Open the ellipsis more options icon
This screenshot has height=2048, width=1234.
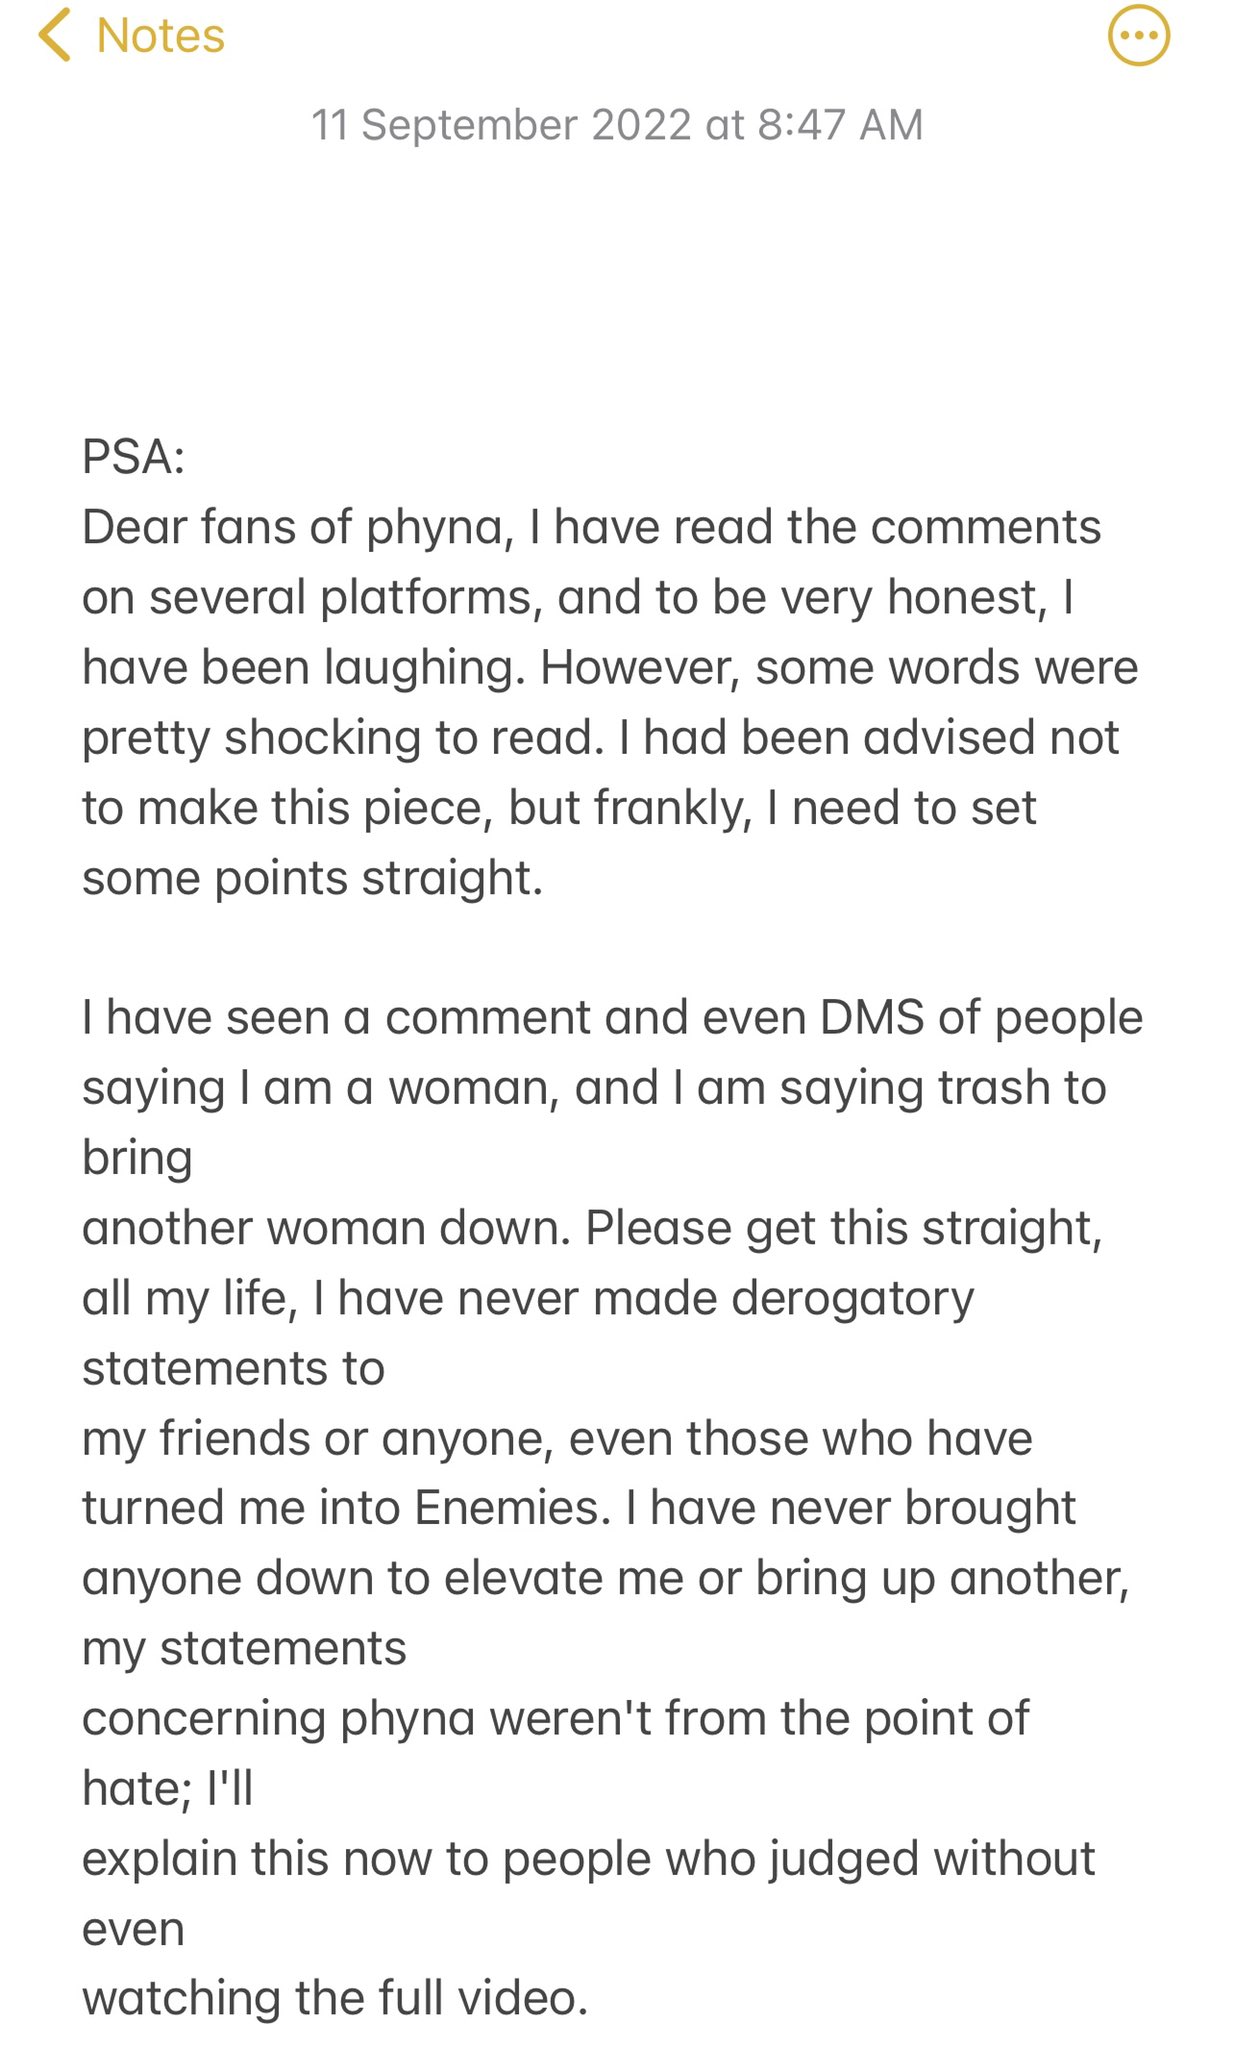tap(1139, 36)
